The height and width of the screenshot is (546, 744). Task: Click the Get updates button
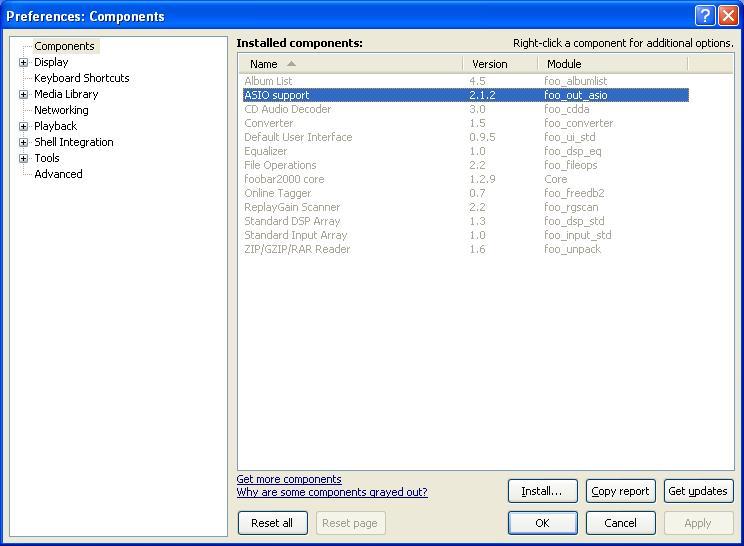(698, 491)
